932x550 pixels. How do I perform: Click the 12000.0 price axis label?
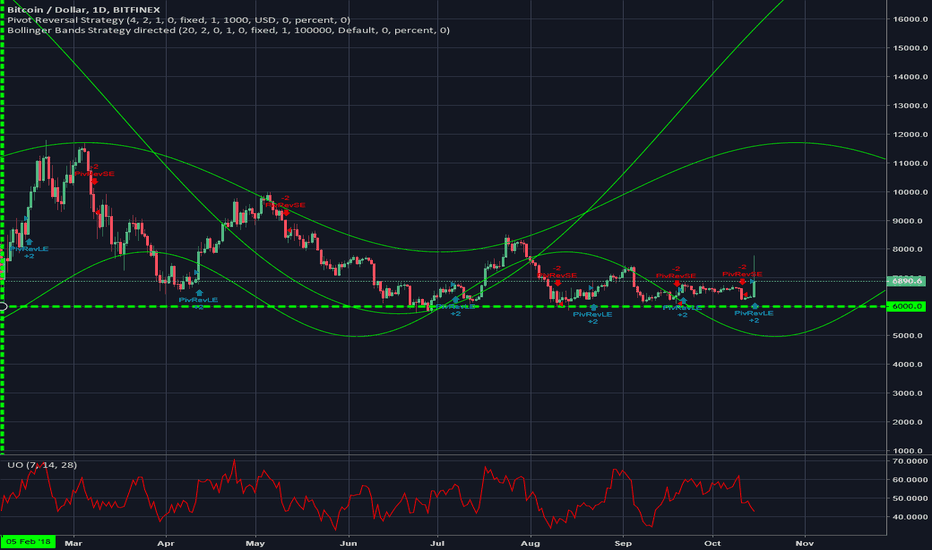point(910,134)
